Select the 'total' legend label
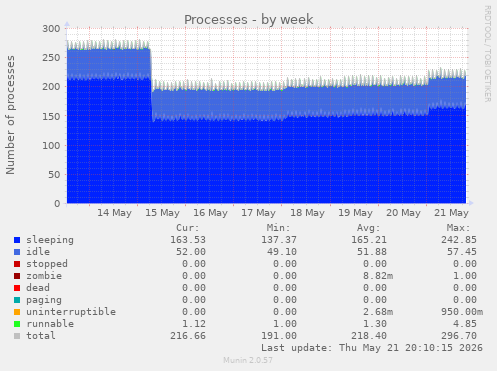 pos(41,336)
